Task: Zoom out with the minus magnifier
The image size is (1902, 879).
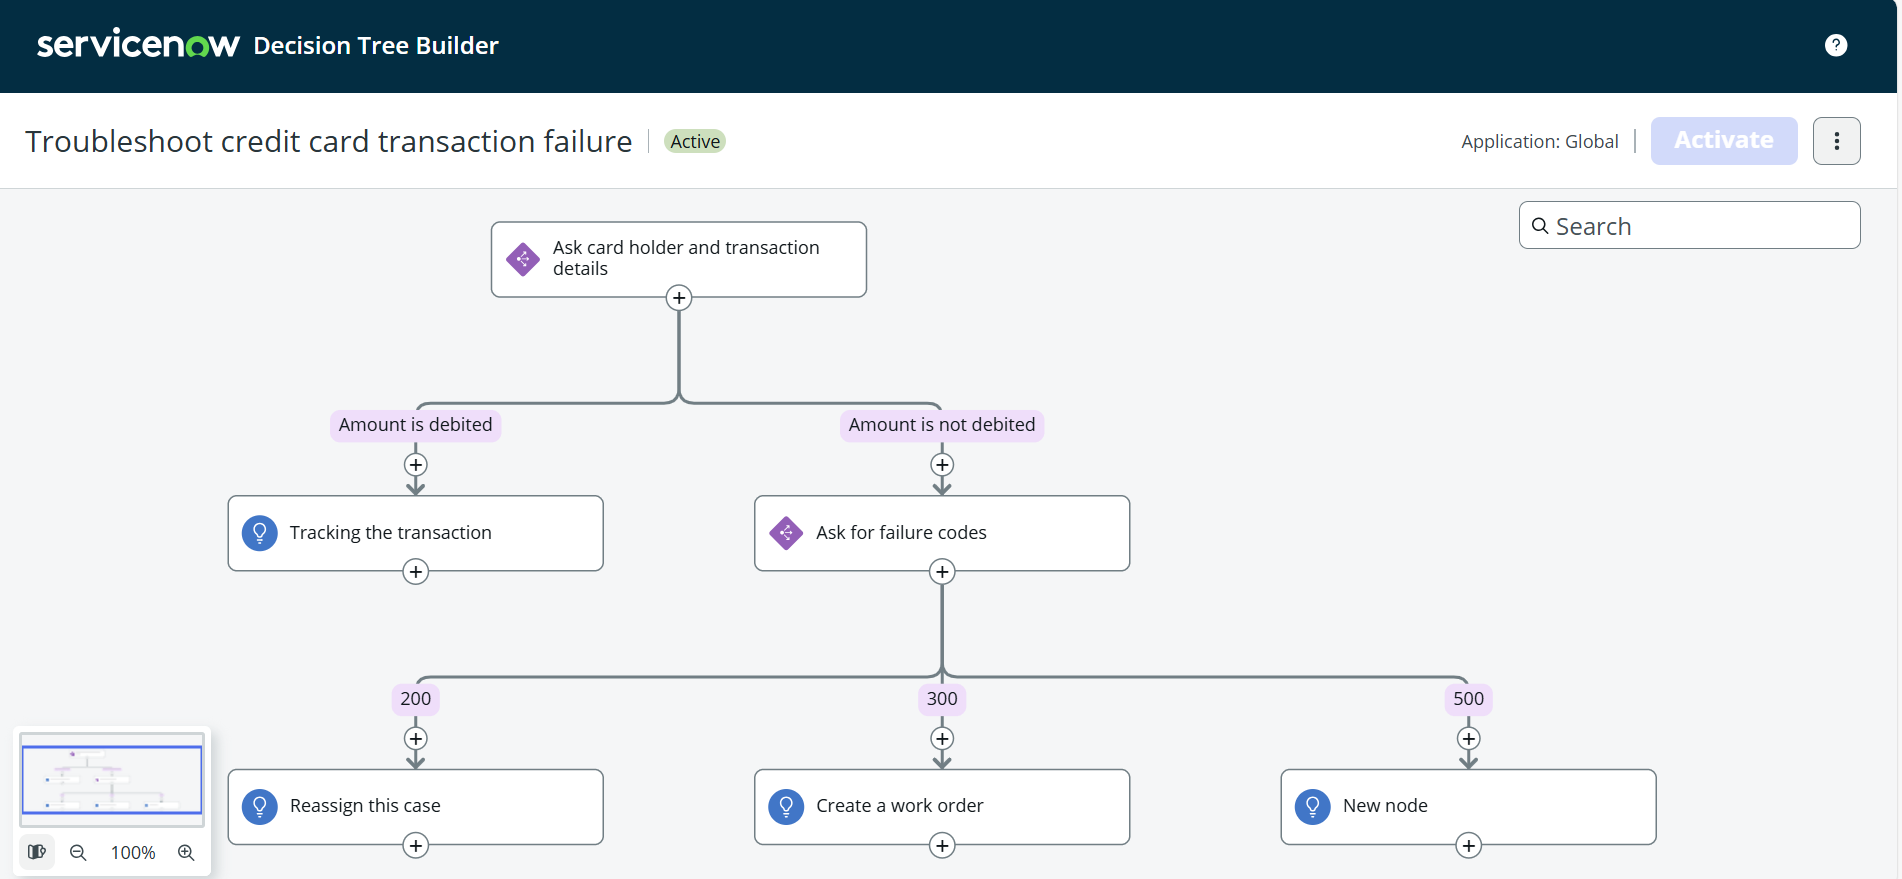Action: pyautogui.click(x=78, y=853)
